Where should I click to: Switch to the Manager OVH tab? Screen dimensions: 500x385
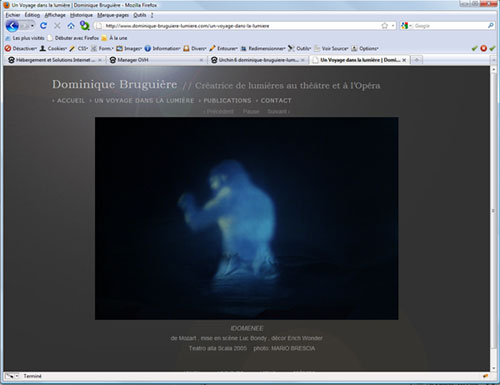157,60
